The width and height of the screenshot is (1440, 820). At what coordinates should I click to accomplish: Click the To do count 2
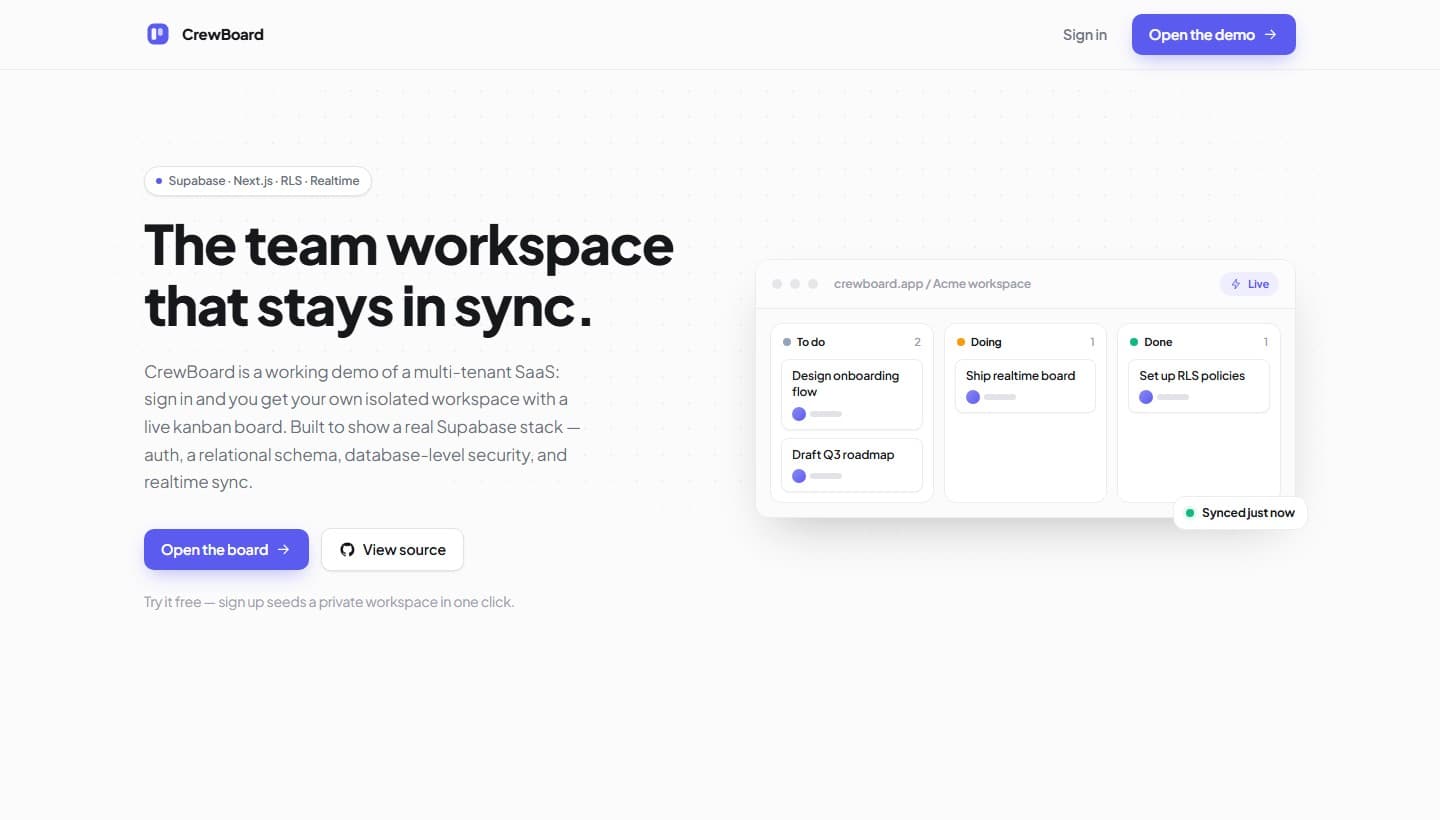pos(917,342)
